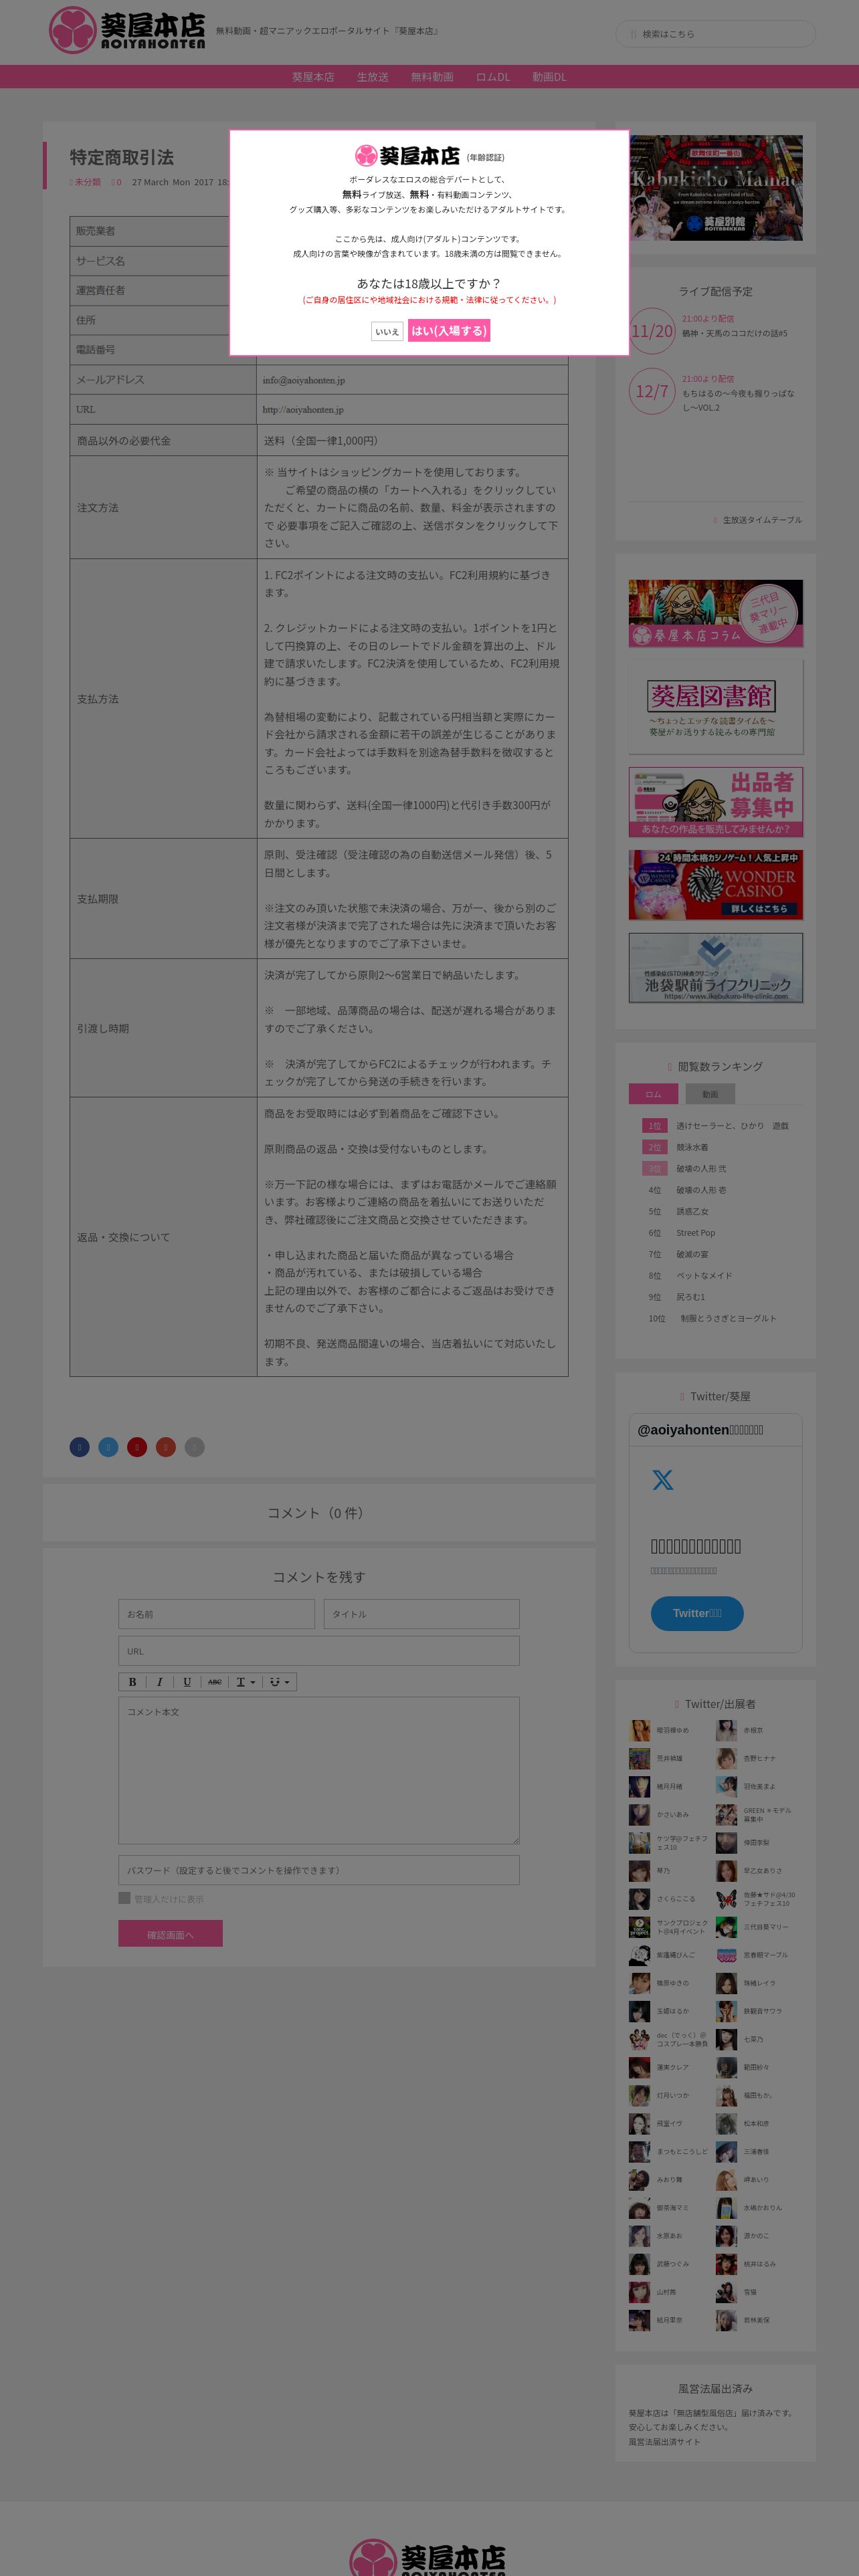Click the 検索はこちら search field
Image resolution: width=859 pixels, height=2576 pixels.
[715, 34]
